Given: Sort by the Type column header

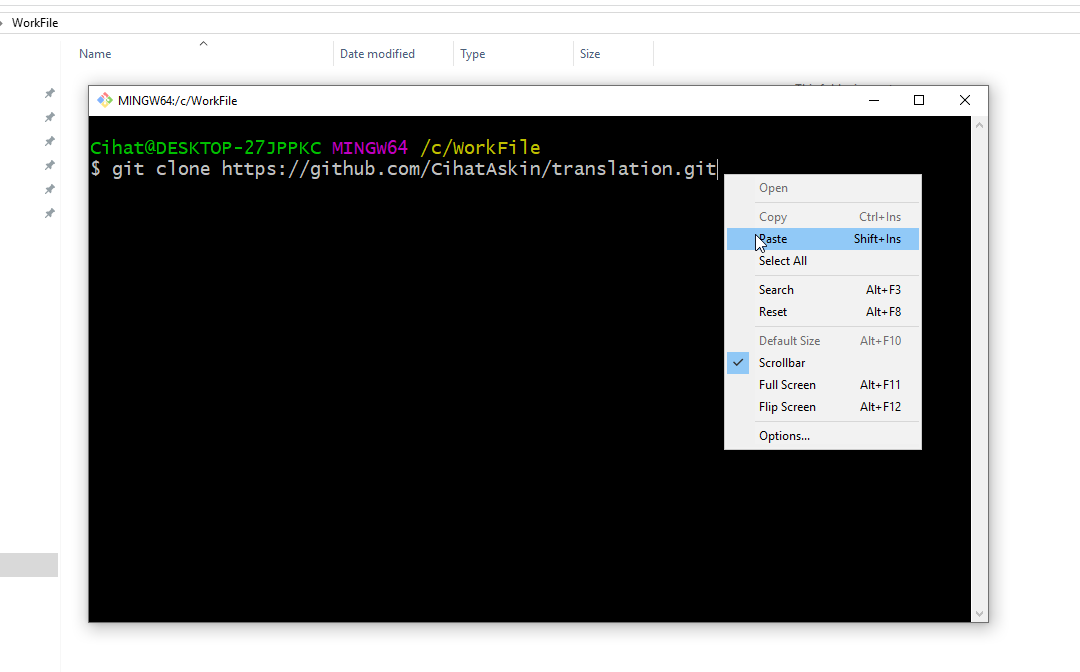Looking at the screenshot, I should tap(472, 54).
